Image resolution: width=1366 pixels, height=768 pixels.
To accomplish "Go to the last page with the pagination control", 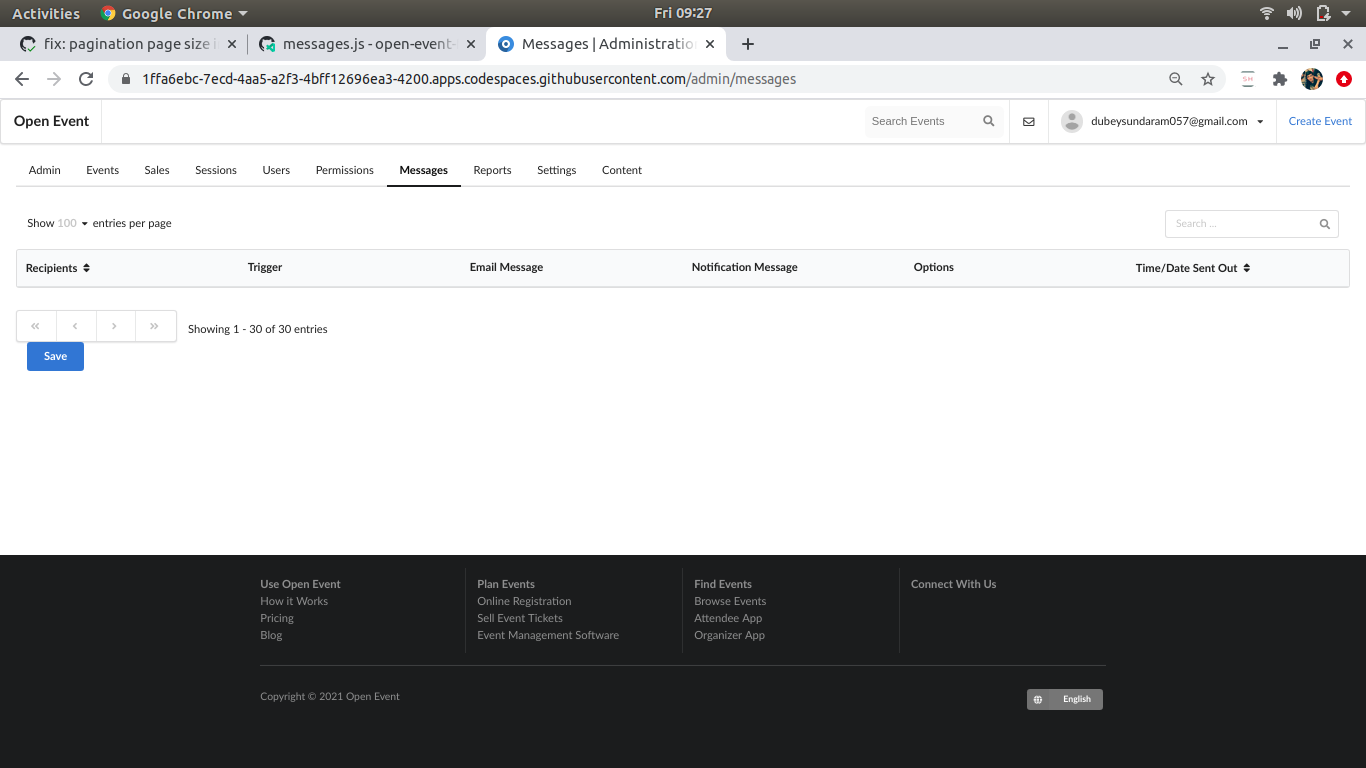I will (155, 325).
